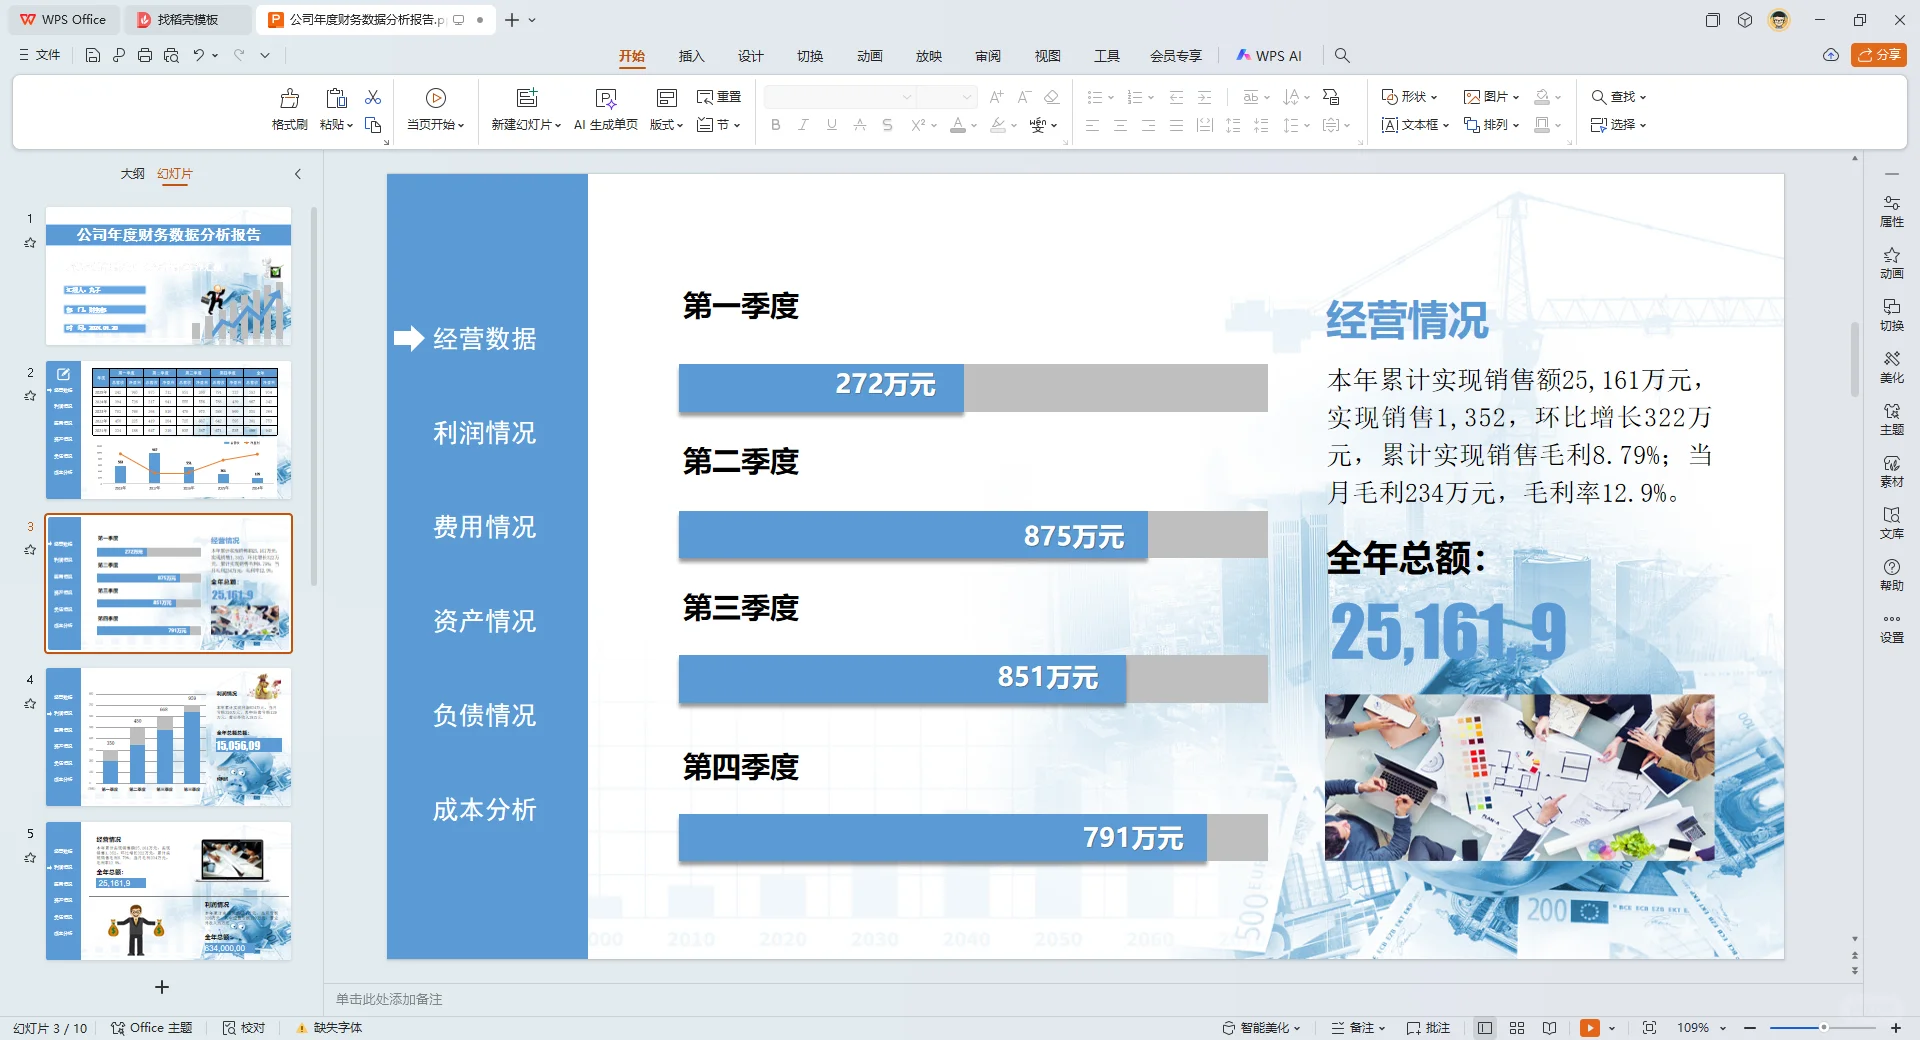Switch to slide sorter view icon

[1516, 1028]
